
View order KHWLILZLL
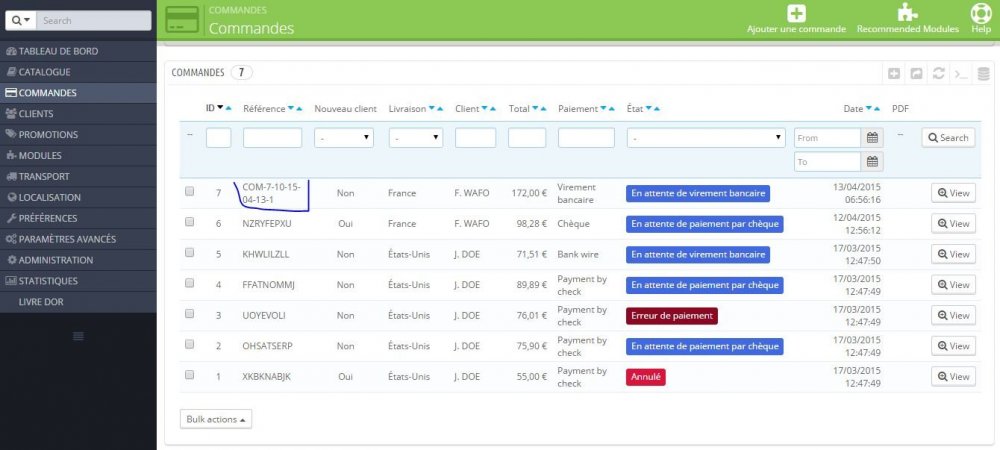953,254
